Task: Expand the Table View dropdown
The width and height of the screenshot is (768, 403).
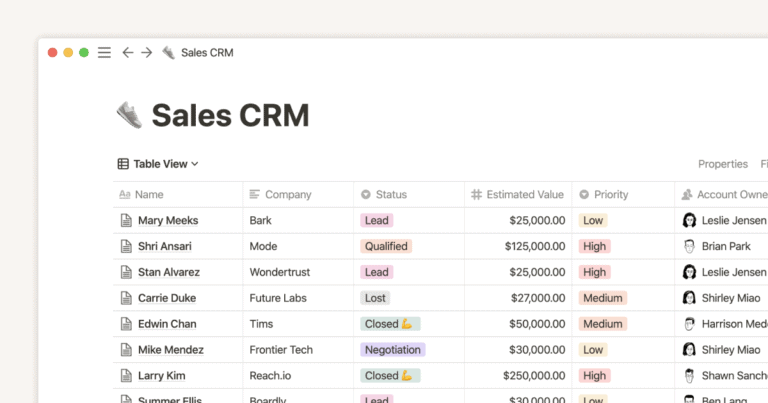Action: coord(159,164)
